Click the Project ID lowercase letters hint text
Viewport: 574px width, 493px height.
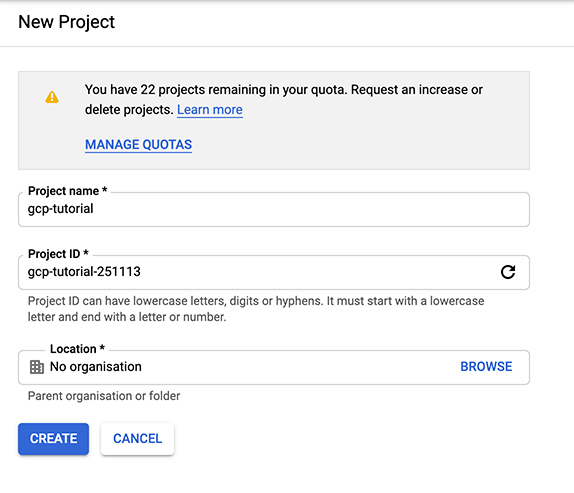coord(256,309)
